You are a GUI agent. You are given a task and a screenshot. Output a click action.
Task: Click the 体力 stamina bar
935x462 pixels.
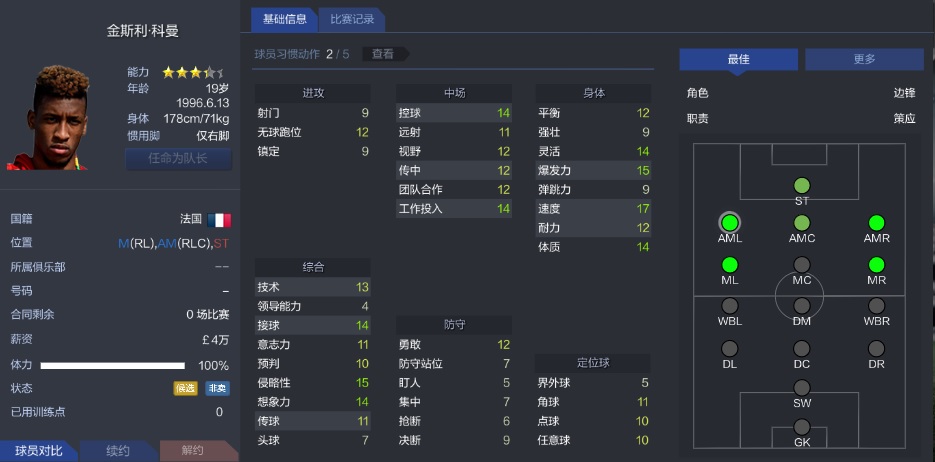coord(113,365)
